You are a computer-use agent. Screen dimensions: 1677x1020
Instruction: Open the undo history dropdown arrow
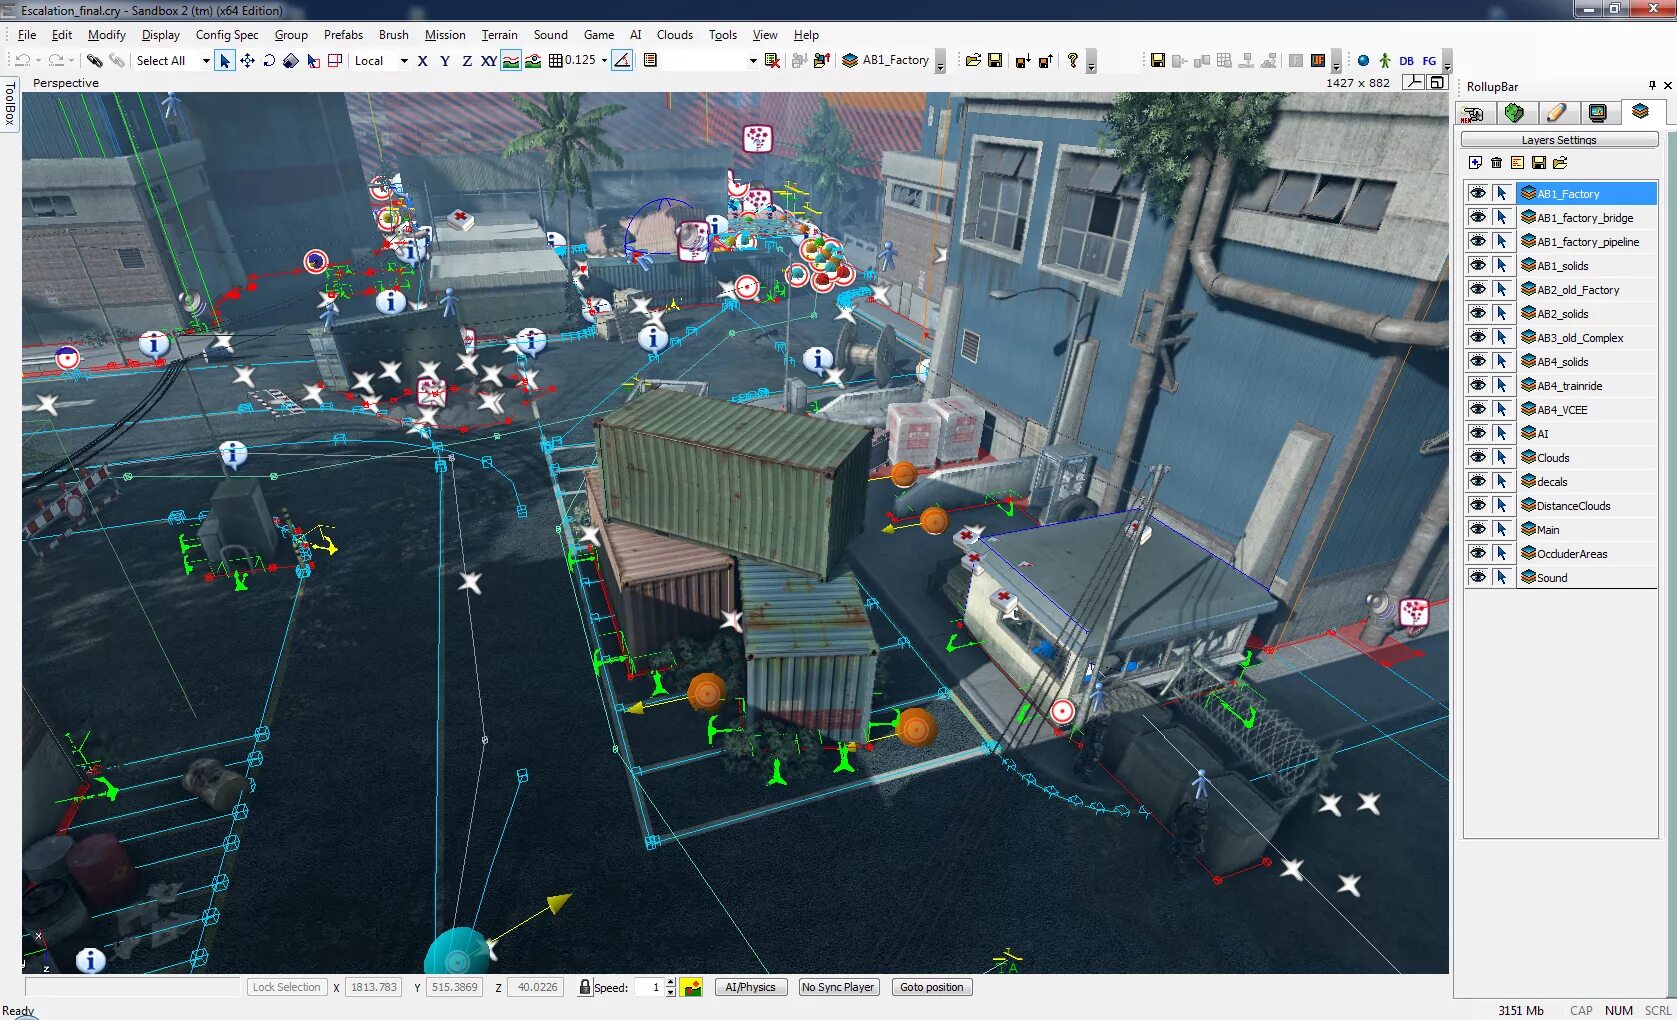tap(38, 60)
